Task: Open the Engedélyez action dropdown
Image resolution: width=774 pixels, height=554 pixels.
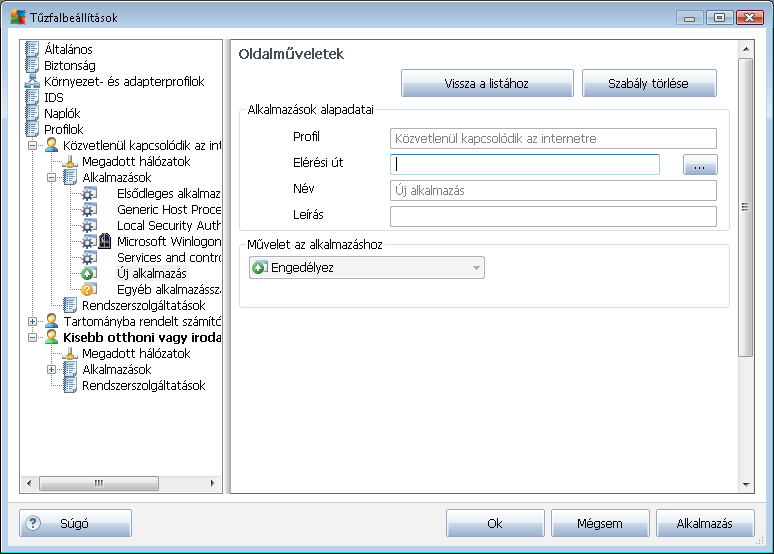Action: 367,268
